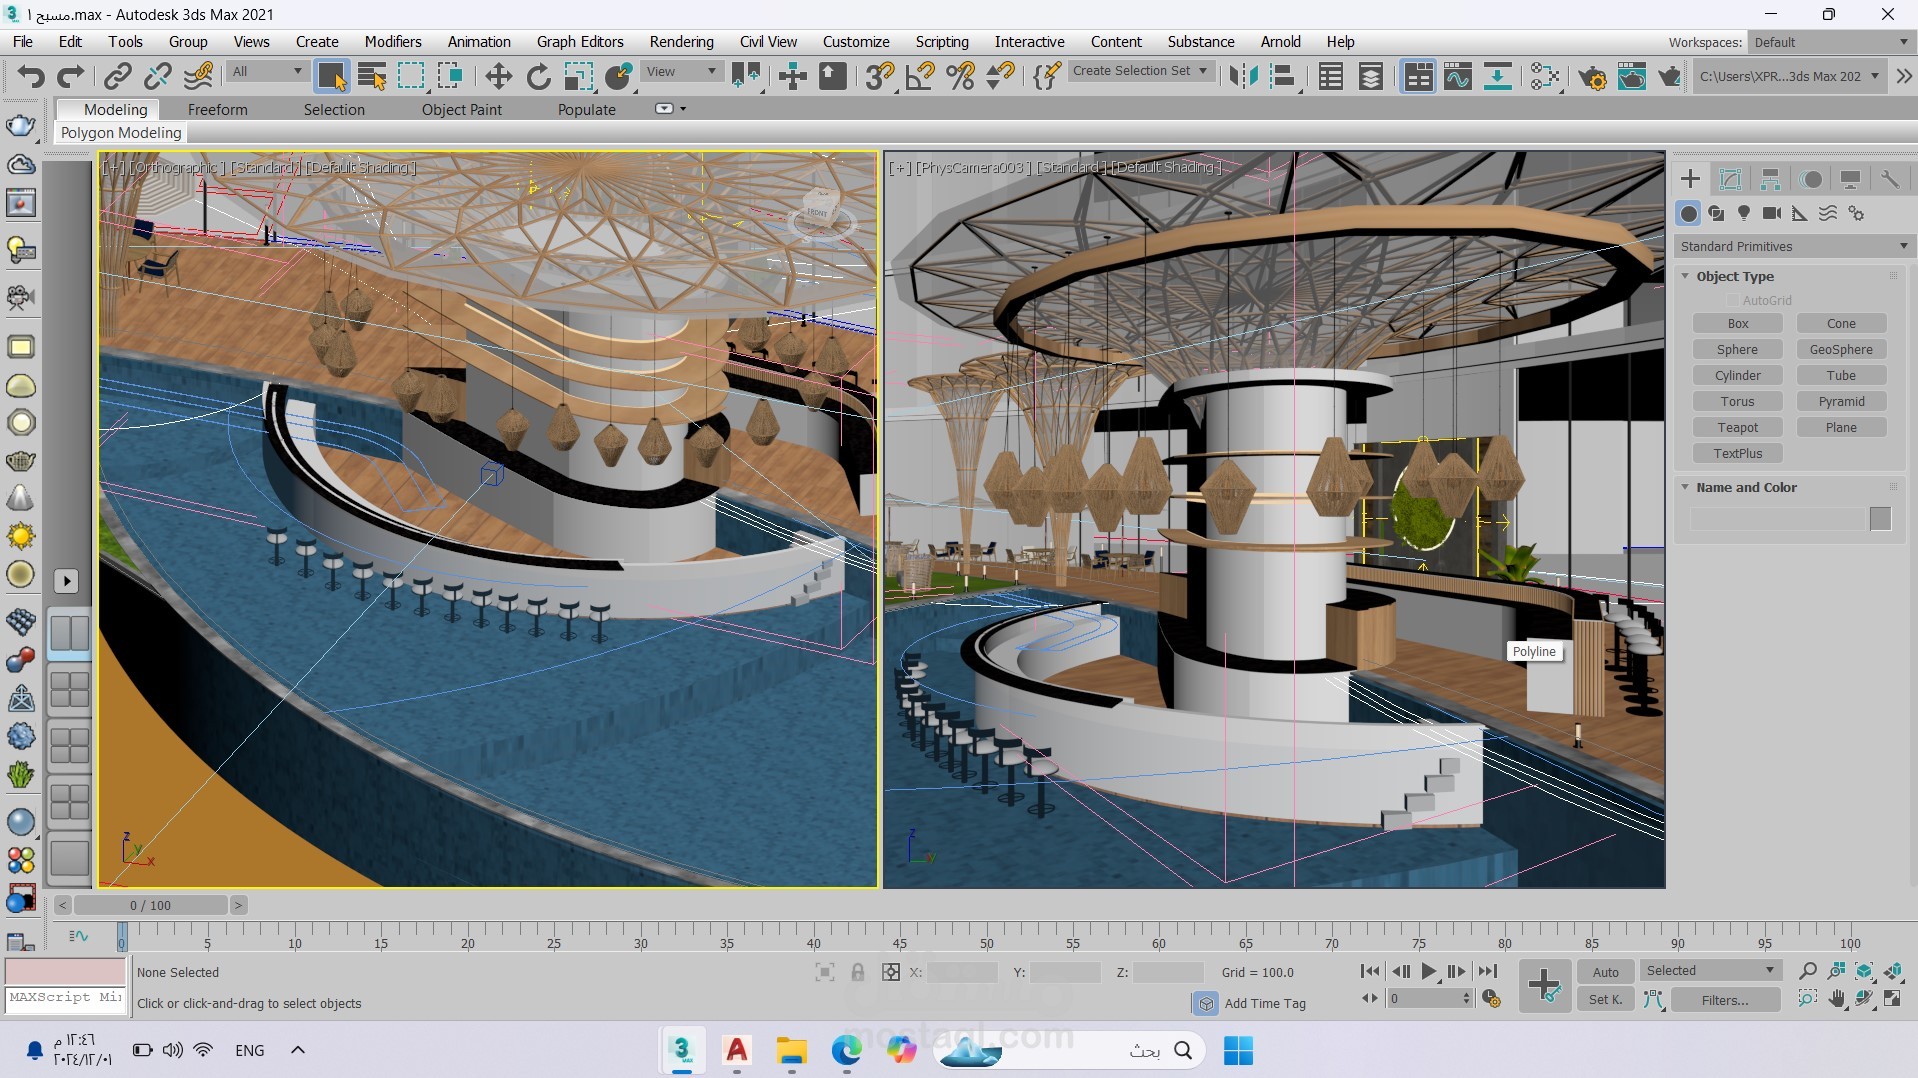Viewport: 1918px width, 1078px height.
Task: Switch to the Freeform ribbon tab
Action: tap(217, 109)
